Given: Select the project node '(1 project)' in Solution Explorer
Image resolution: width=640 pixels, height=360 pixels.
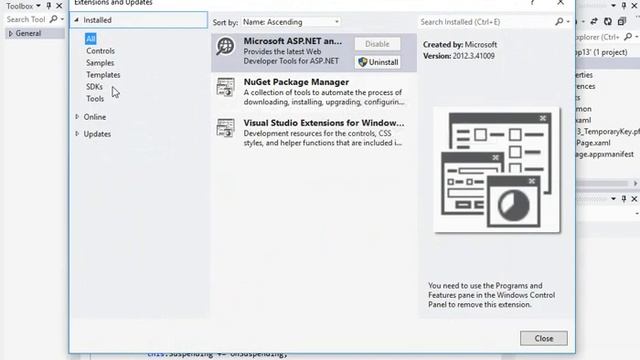Looking at the screenshot, I should tap(602, 52).
